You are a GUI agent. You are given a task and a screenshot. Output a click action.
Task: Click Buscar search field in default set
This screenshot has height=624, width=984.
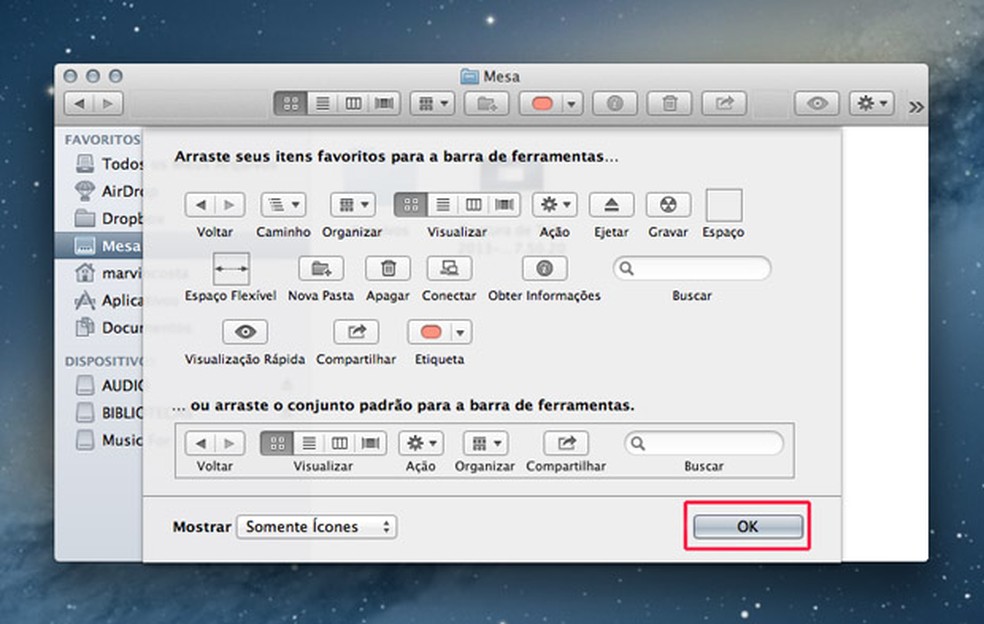[x=704, y=443]
